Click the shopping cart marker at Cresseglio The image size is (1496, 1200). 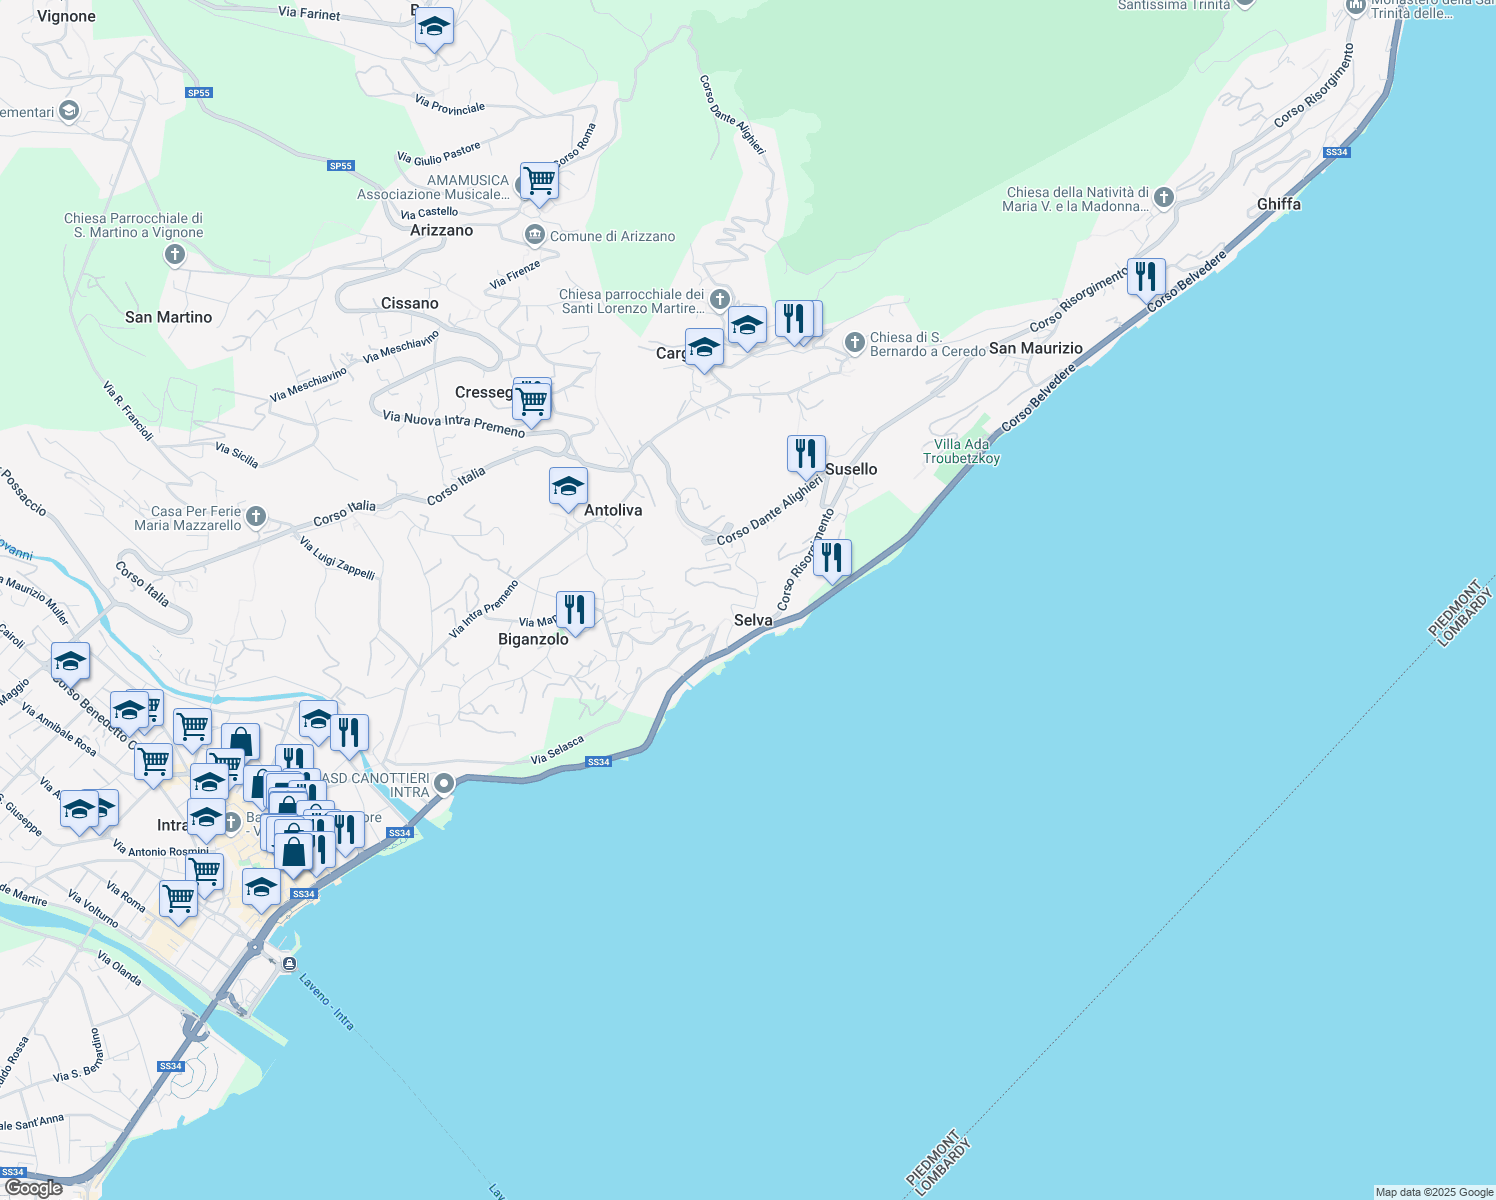(x=532, y=403)
